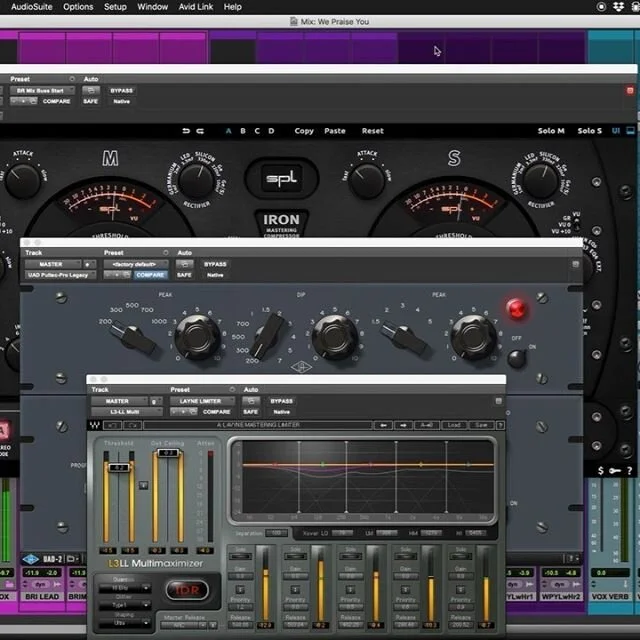Click Copy in SPL Iron toolbar
Viewport: 640px width, 640px height.
(304, 131)
